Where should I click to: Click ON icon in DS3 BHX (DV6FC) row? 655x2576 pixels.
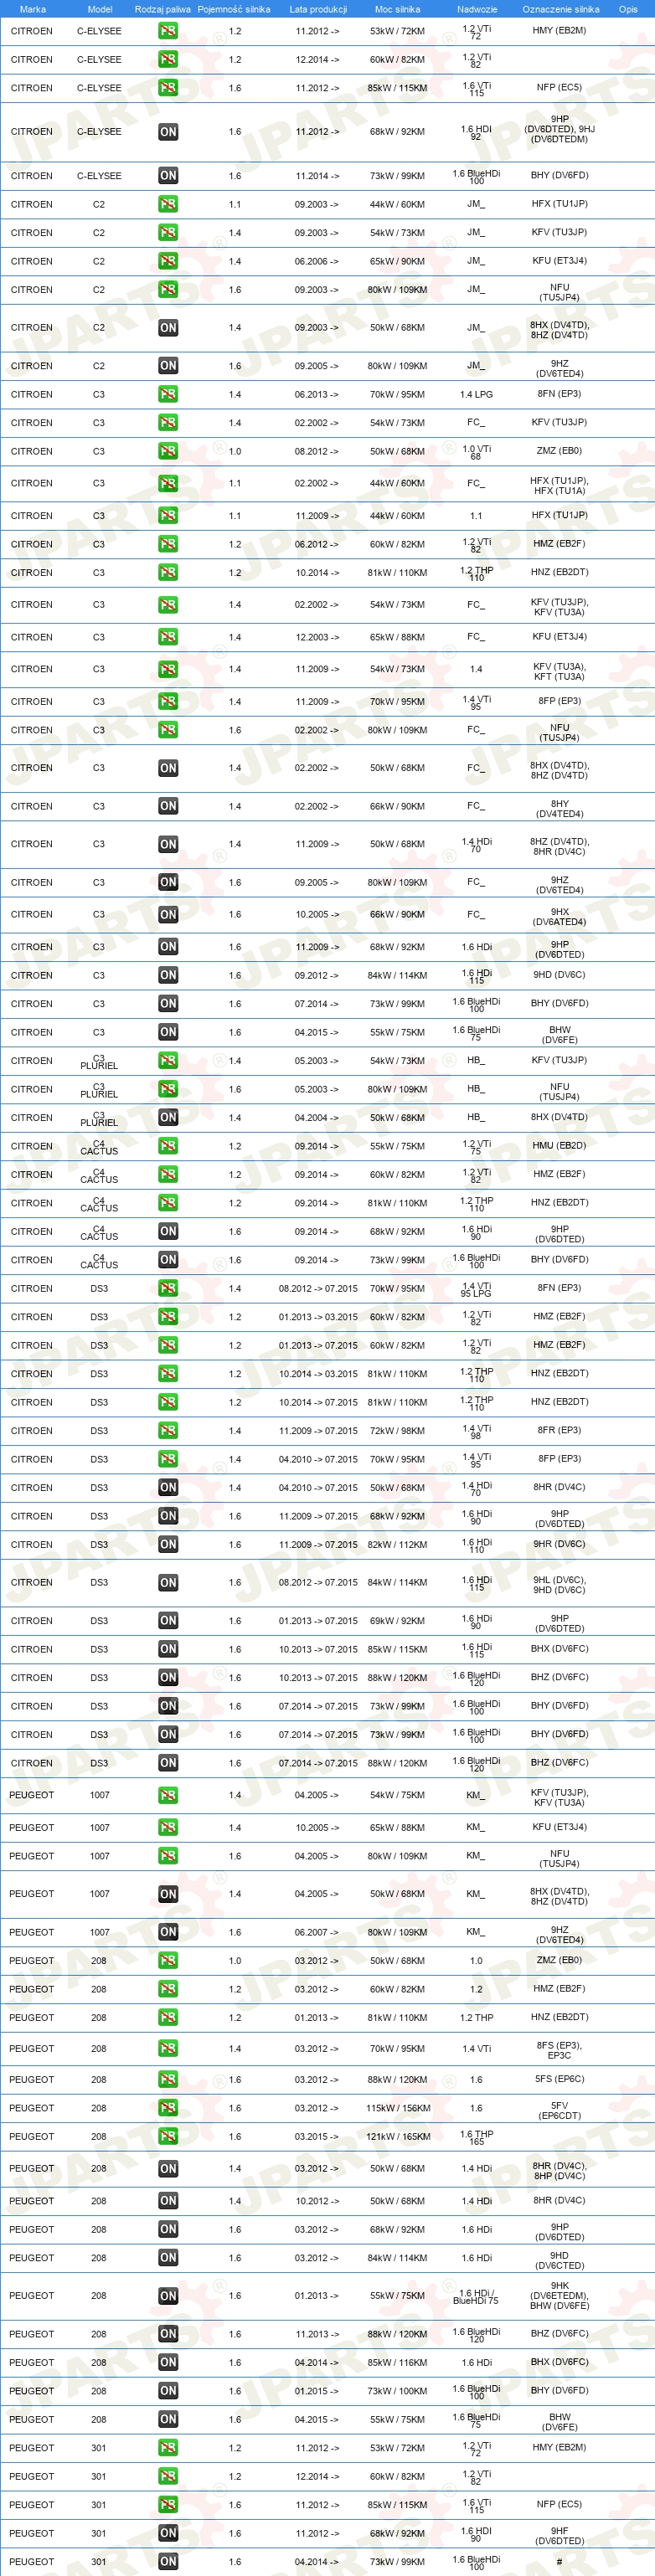coord(168,1649)
